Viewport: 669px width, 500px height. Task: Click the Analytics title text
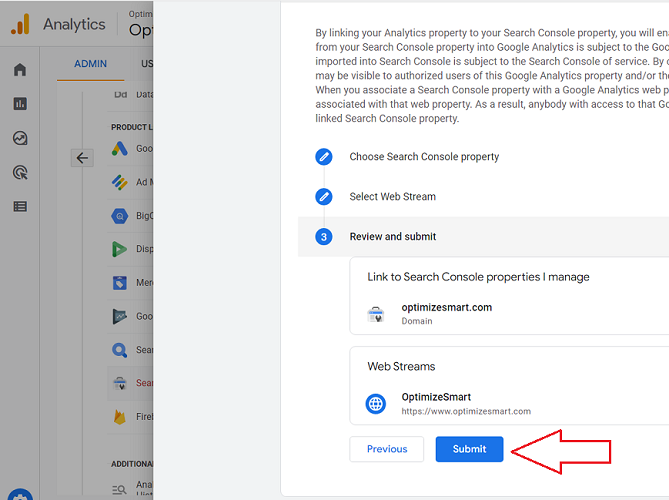tap(74, 24)
